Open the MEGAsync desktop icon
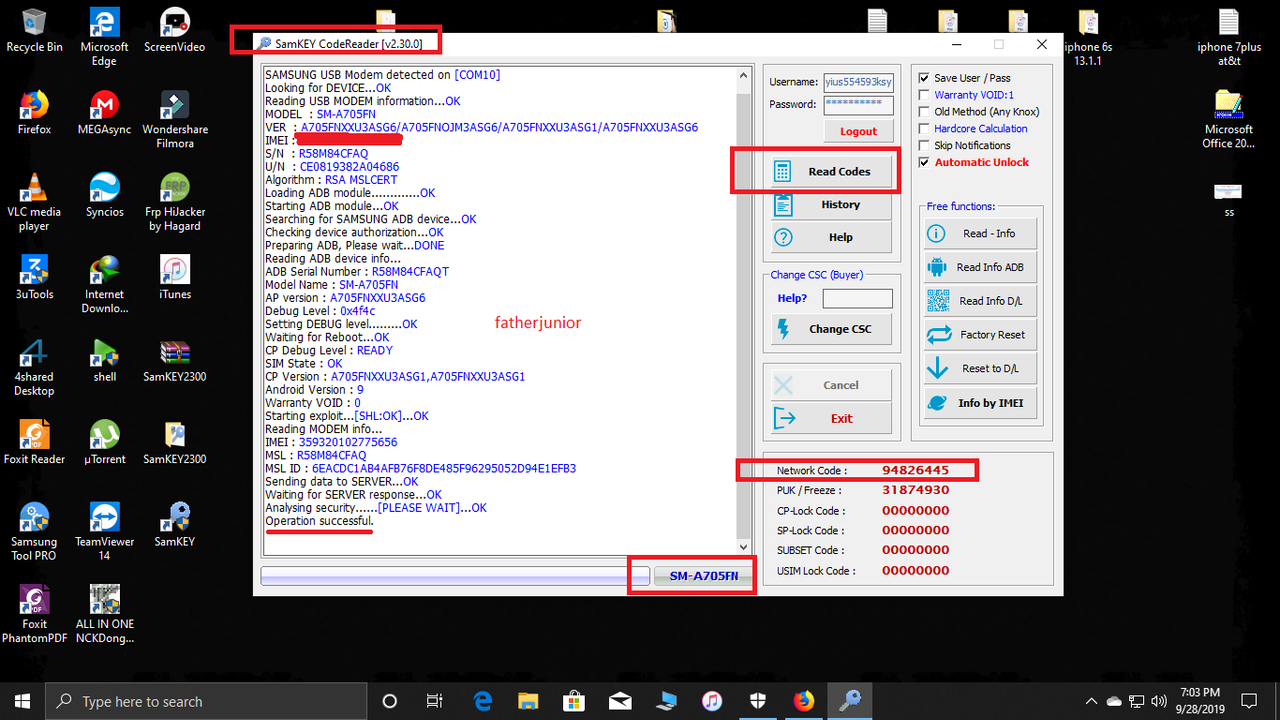Viewport: 1280px width, 720px height. click(x=104, y=113)
